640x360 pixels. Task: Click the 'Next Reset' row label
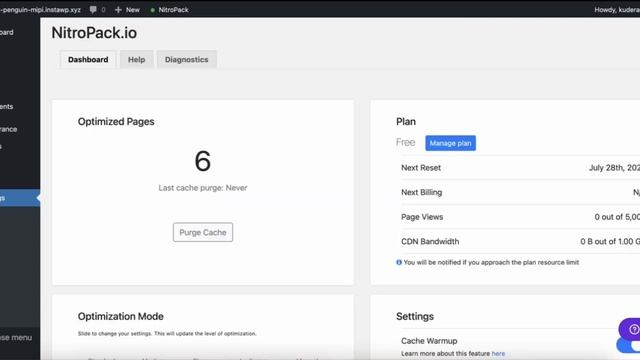[x=421, y=168]
